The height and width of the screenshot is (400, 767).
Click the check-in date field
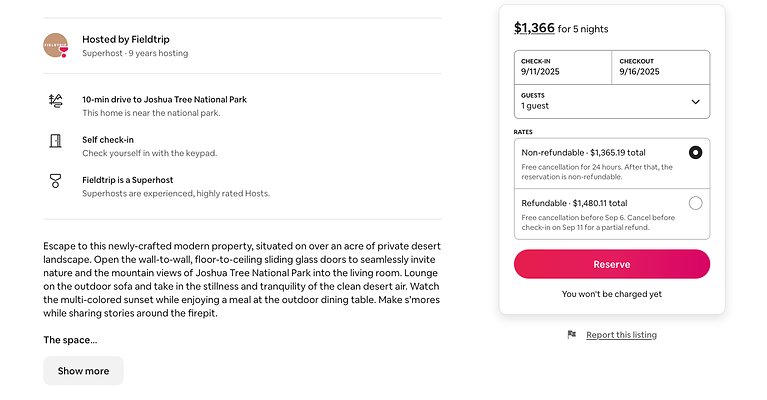pyautogui.click(x=562, y=67)
